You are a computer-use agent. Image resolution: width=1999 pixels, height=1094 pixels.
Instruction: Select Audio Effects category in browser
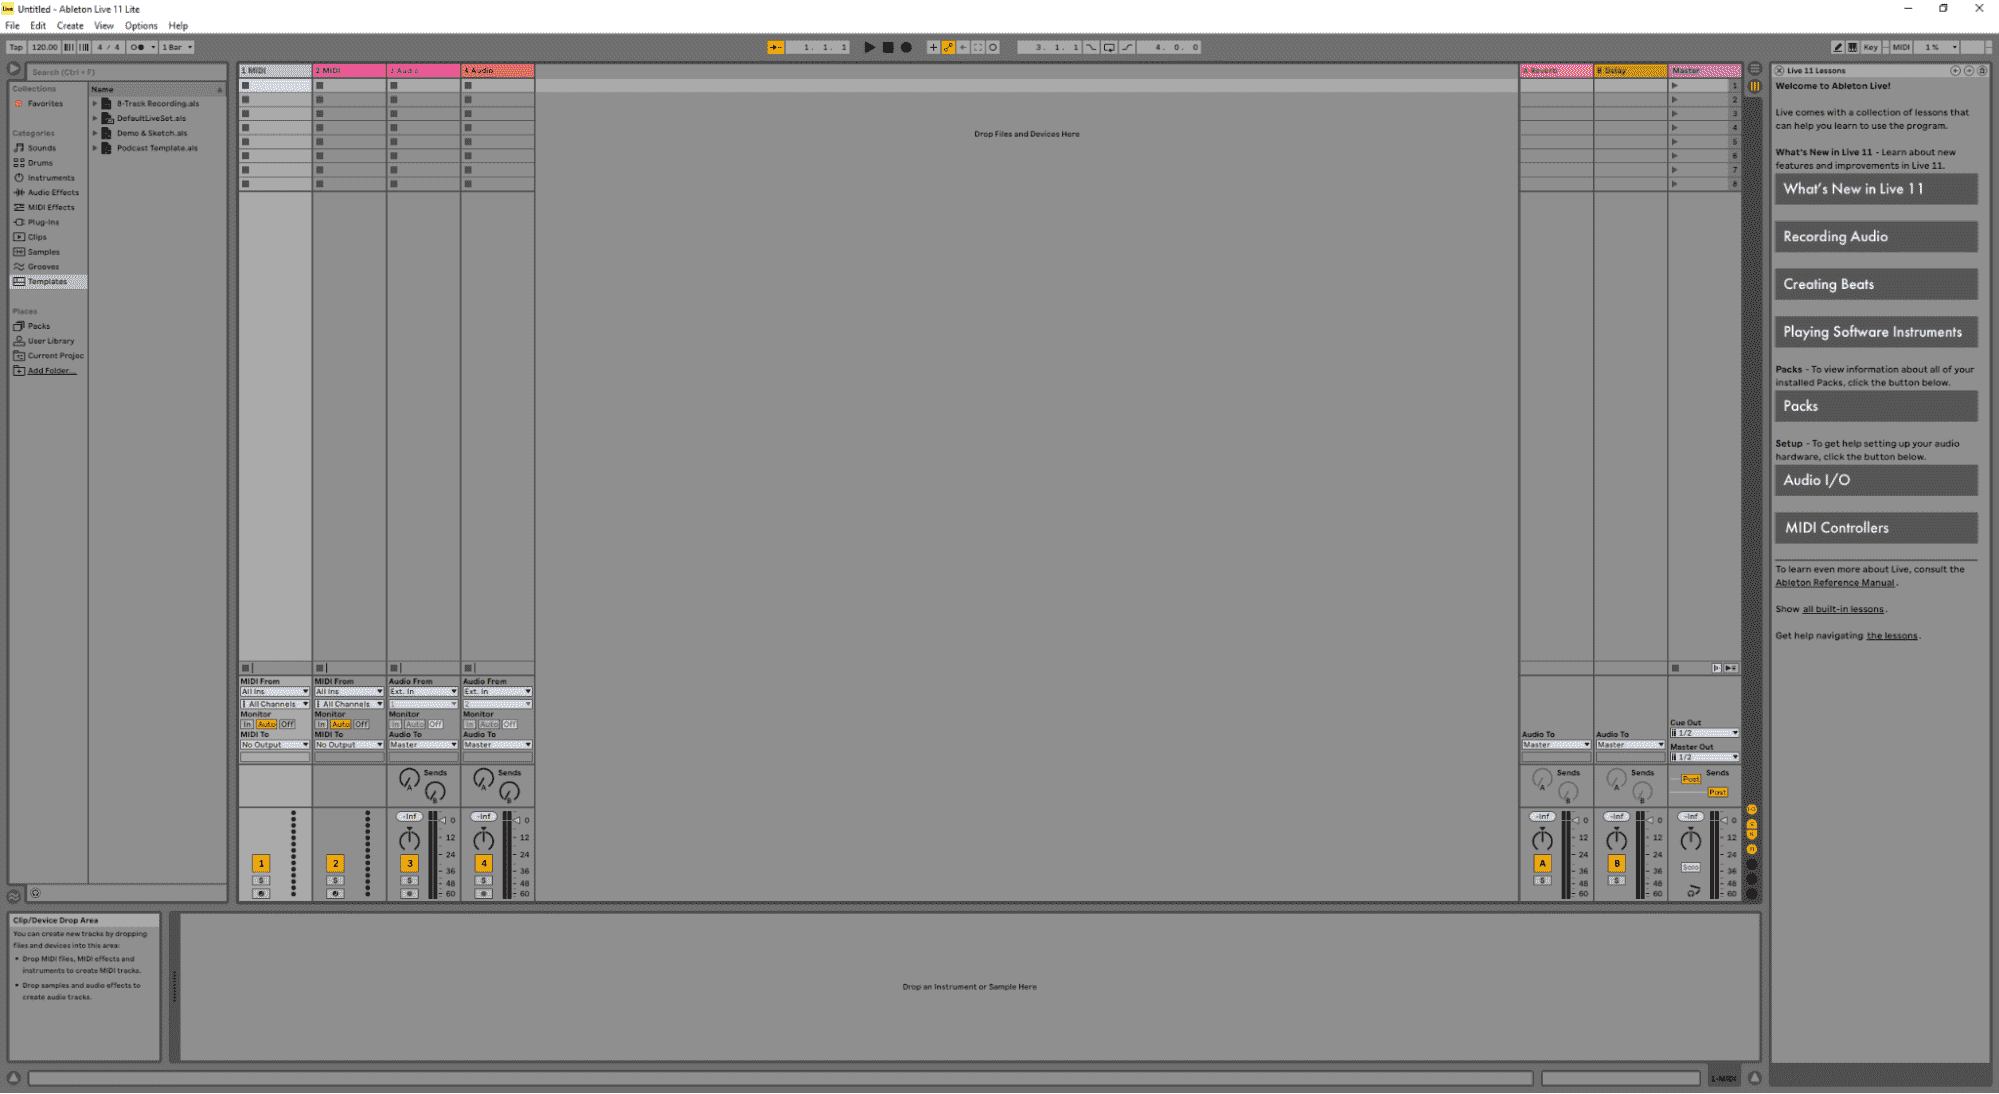click(52, 192)
